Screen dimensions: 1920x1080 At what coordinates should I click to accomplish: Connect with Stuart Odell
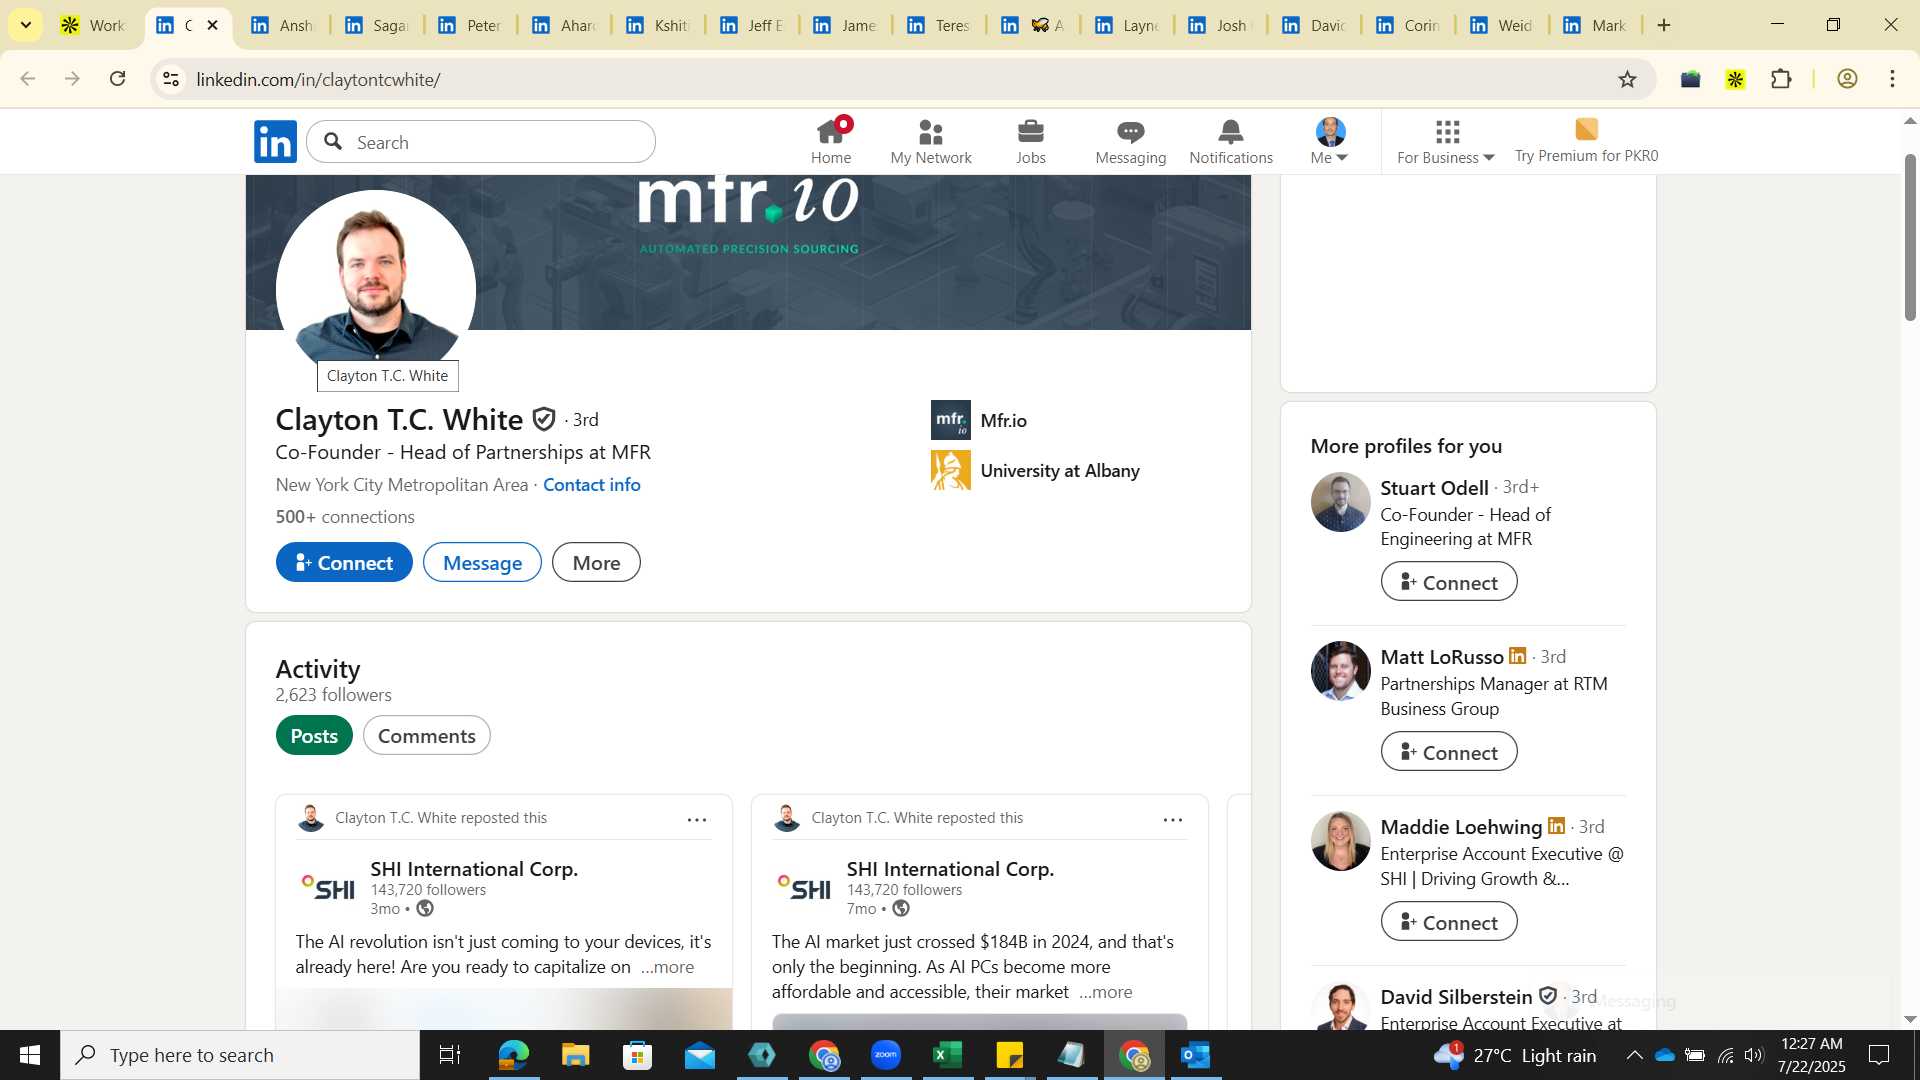click(x=1449, y=582)
